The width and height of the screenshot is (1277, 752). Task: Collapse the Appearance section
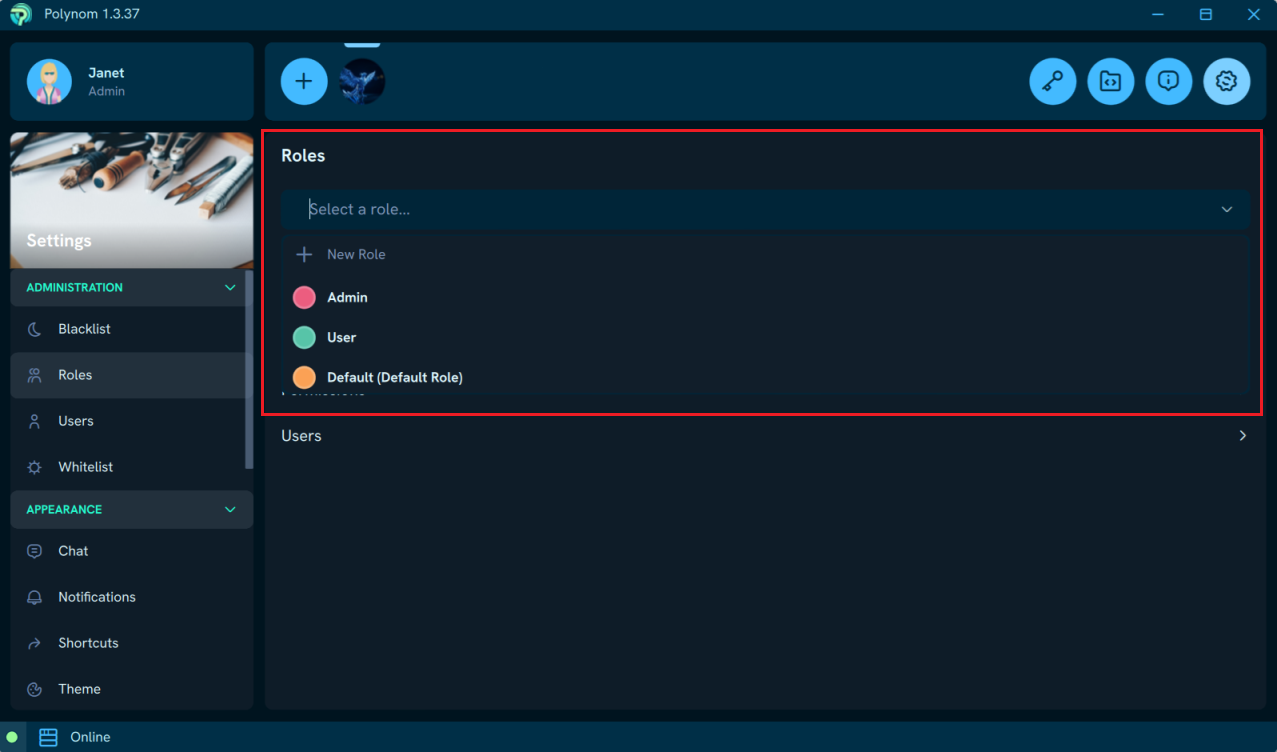230,510
